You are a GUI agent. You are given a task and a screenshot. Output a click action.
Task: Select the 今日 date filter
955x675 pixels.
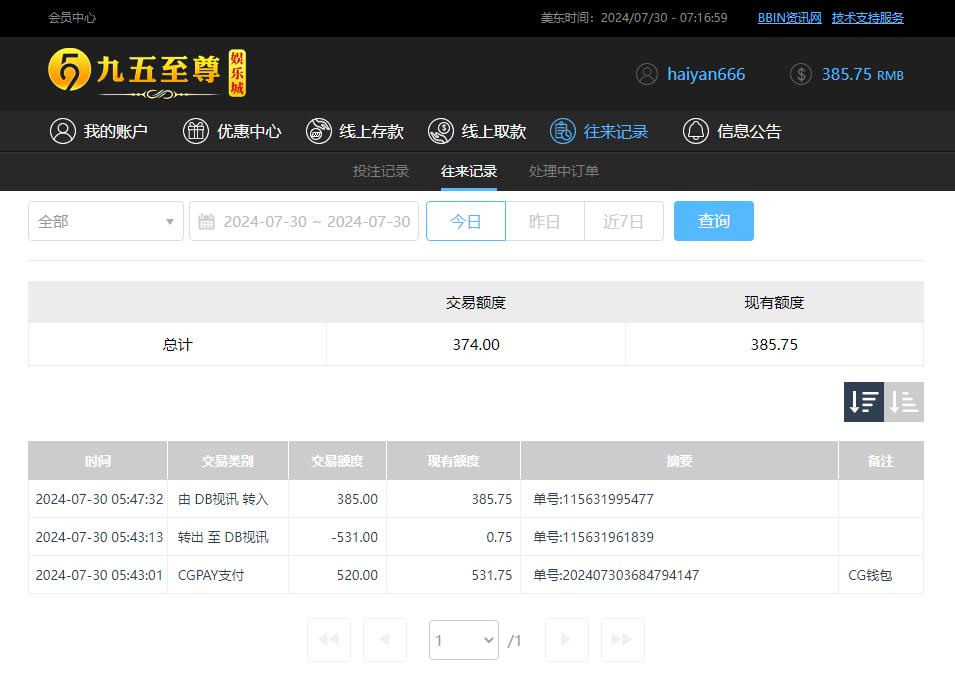point(465,221)
